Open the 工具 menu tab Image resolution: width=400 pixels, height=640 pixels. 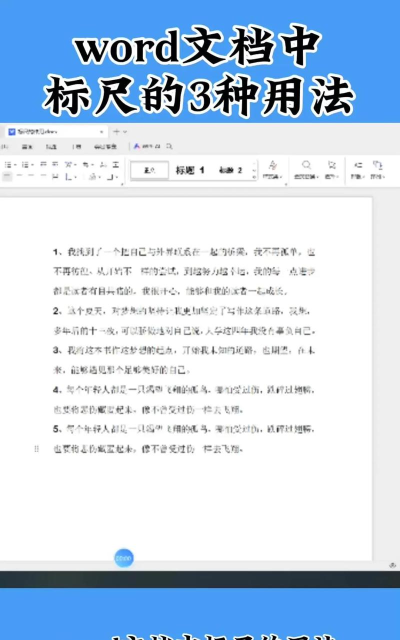pyautogui.click(x=77, y=147)
